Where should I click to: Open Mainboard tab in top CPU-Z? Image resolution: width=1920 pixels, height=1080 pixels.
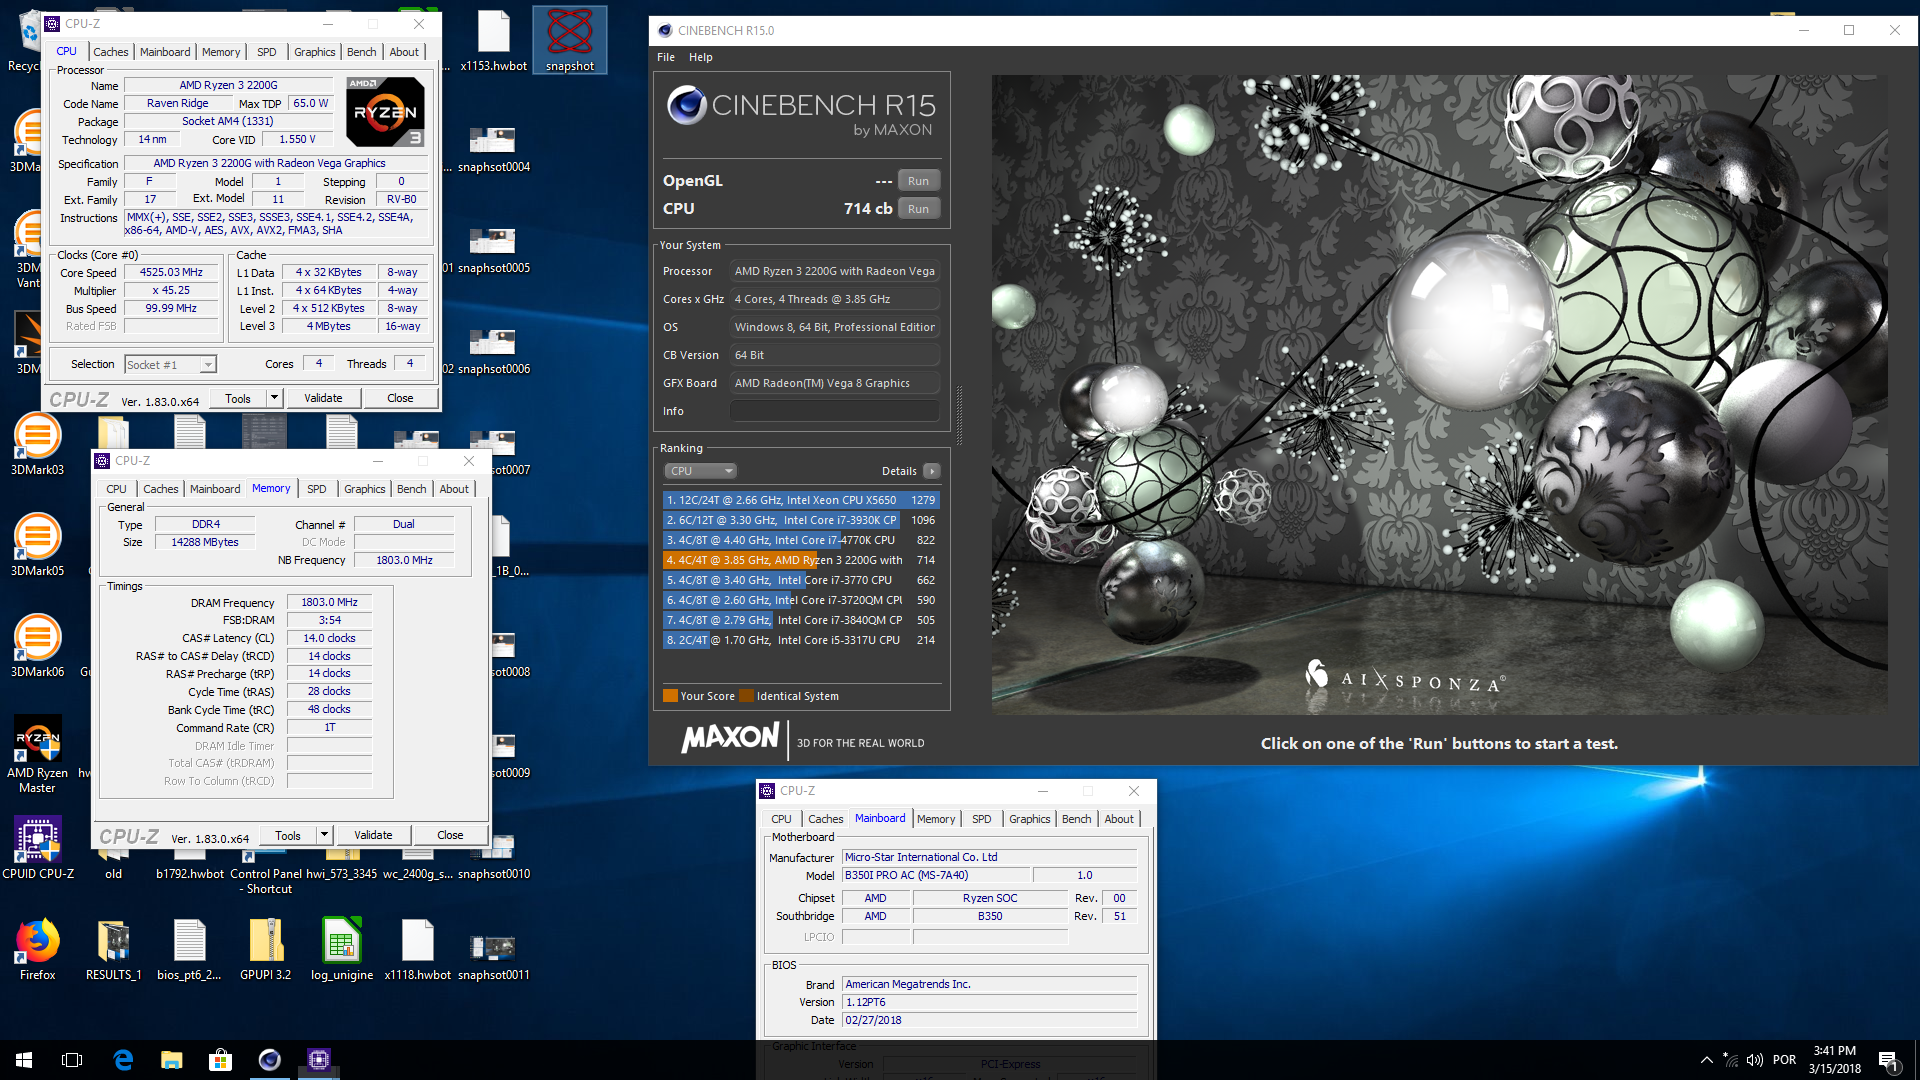click(x=165, y=52)
